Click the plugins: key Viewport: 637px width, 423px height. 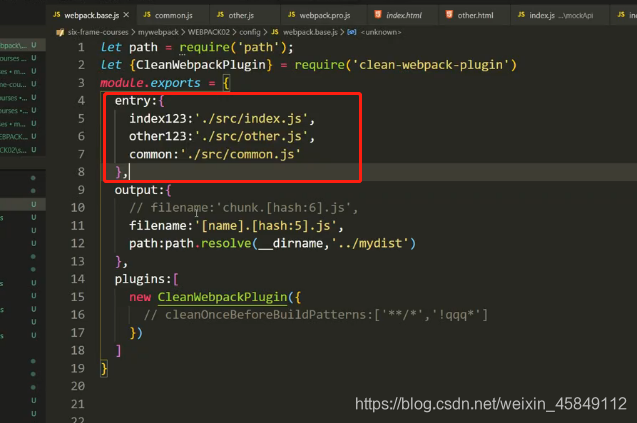click(x=143, y=279)
